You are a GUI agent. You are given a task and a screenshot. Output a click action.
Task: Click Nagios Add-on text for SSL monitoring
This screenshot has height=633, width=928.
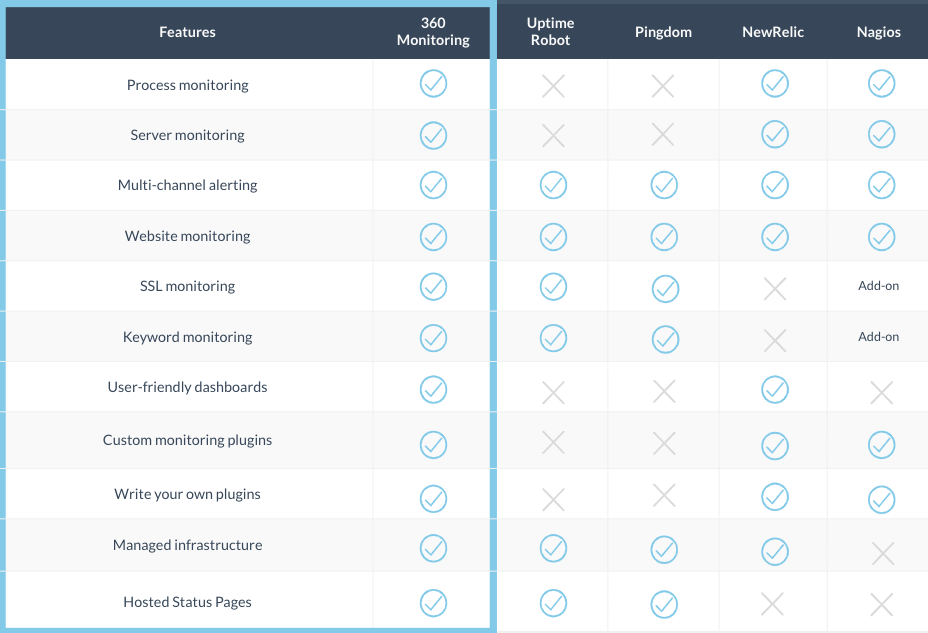click(879, 286)
